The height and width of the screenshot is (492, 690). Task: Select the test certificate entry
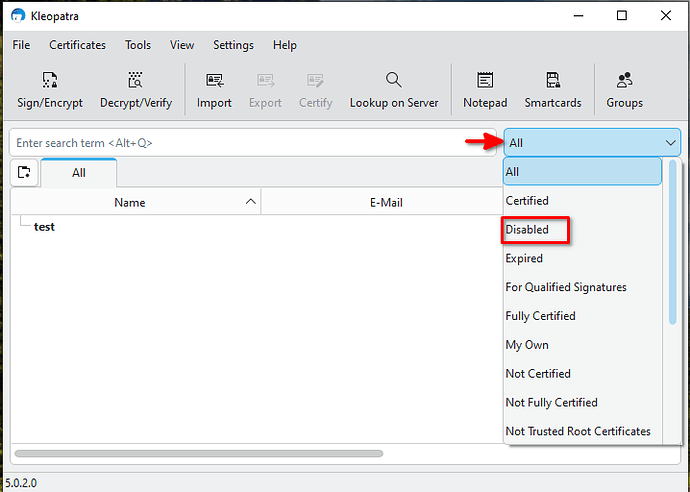(x=44, y=227)
